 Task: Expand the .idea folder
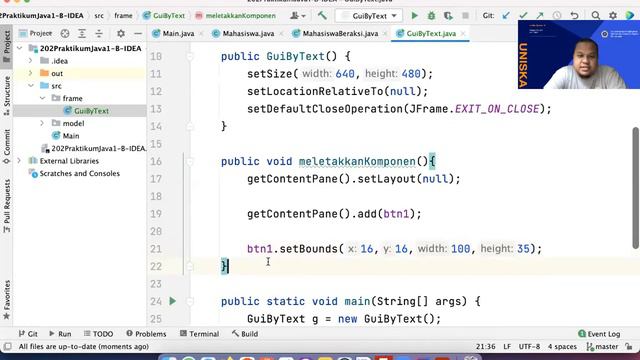point(31,61)
